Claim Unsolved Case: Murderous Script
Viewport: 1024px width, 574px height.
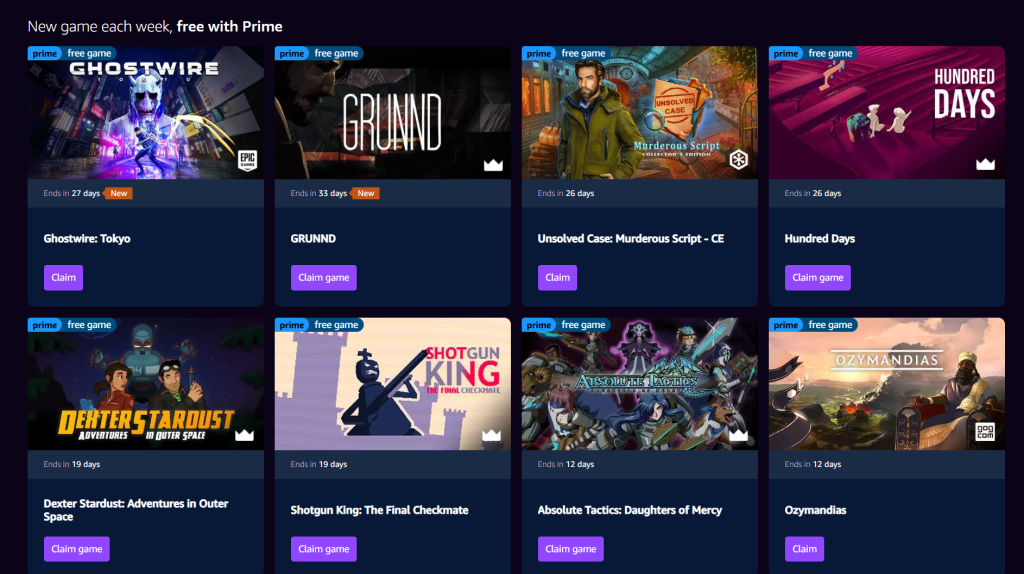[557, 278]
